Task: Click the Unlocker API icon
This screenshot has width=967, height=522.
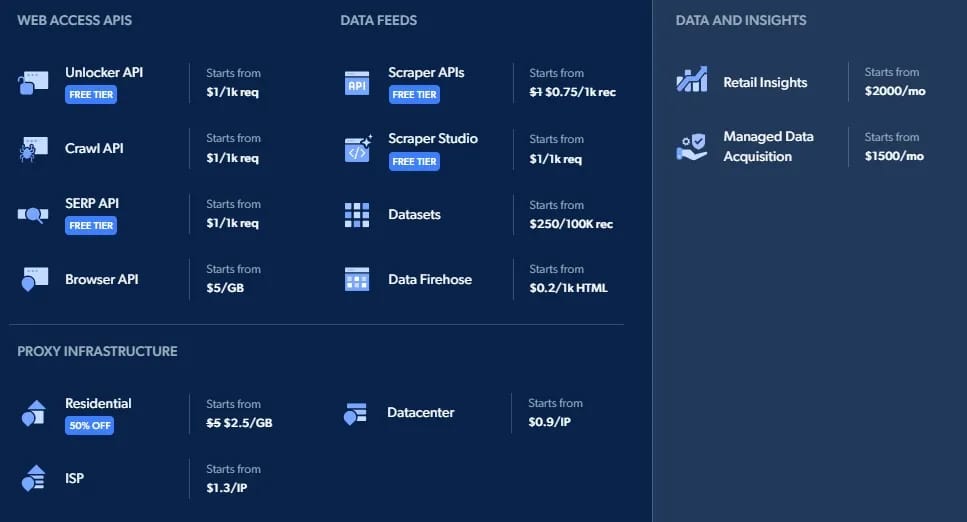Action: click(33, 83)
